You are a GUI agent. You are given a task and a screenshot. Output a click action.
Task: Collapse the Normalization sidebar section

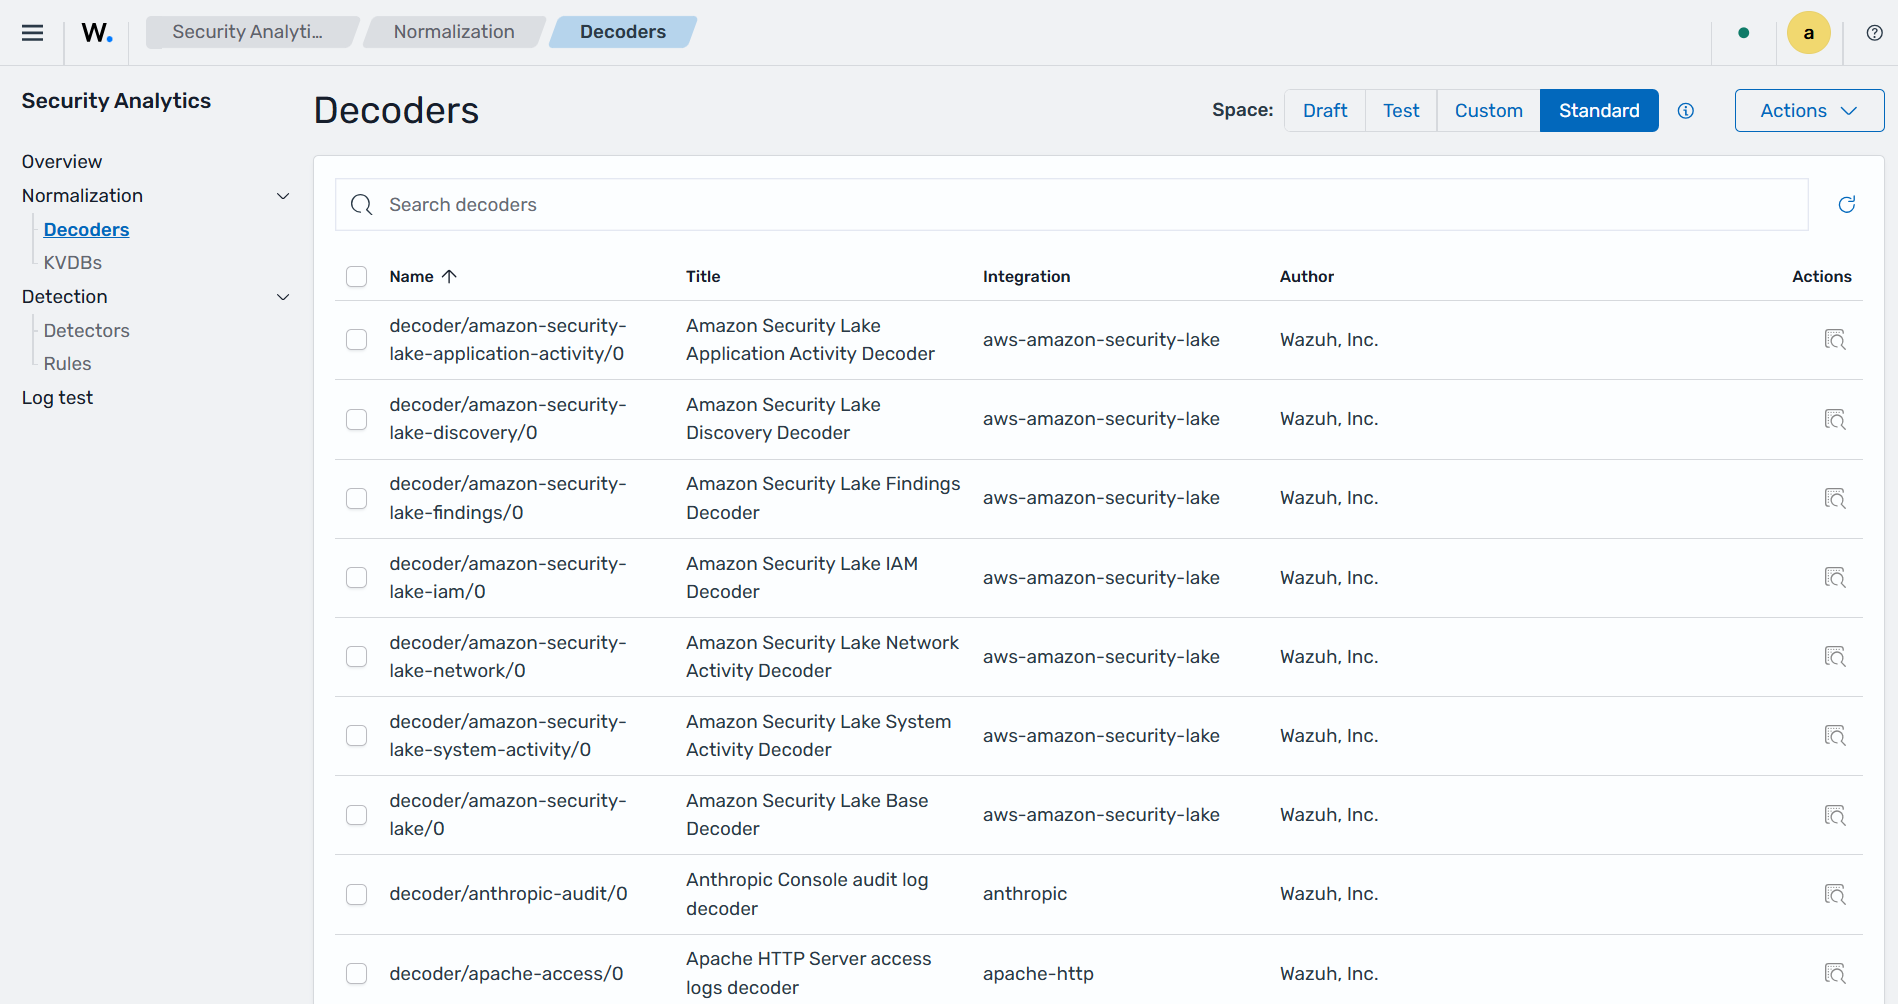[283, 196]
